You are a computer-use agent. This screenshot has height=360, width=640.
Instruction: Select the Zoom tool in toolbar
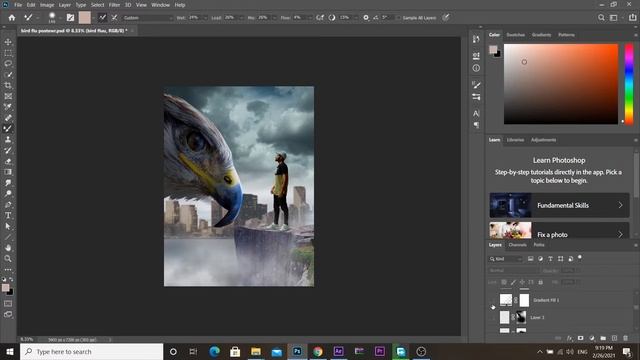tap(8, 258)
